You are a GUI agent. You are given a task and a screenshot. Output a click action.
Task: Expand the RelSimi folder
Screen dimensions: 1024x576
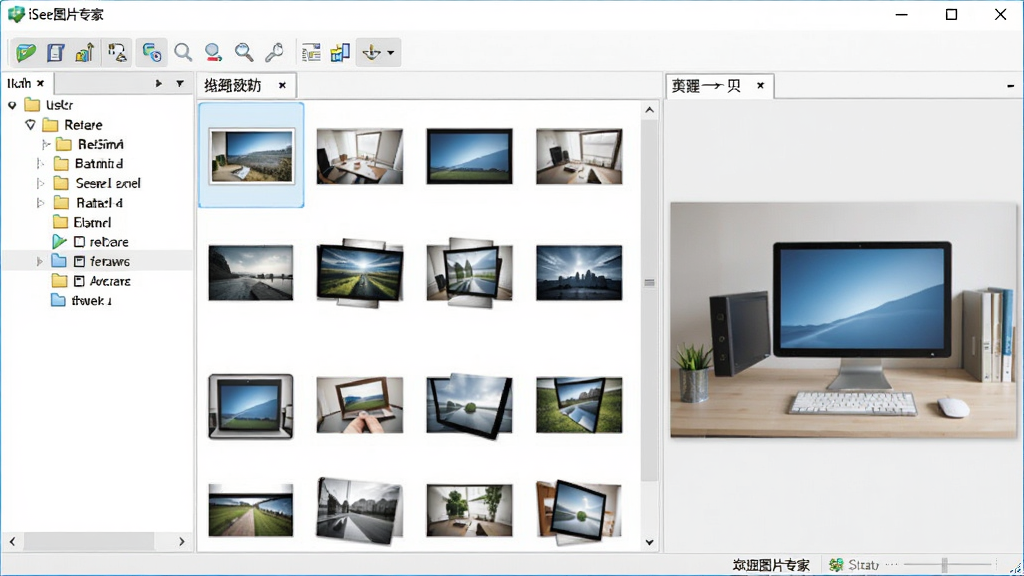point(46,144)
